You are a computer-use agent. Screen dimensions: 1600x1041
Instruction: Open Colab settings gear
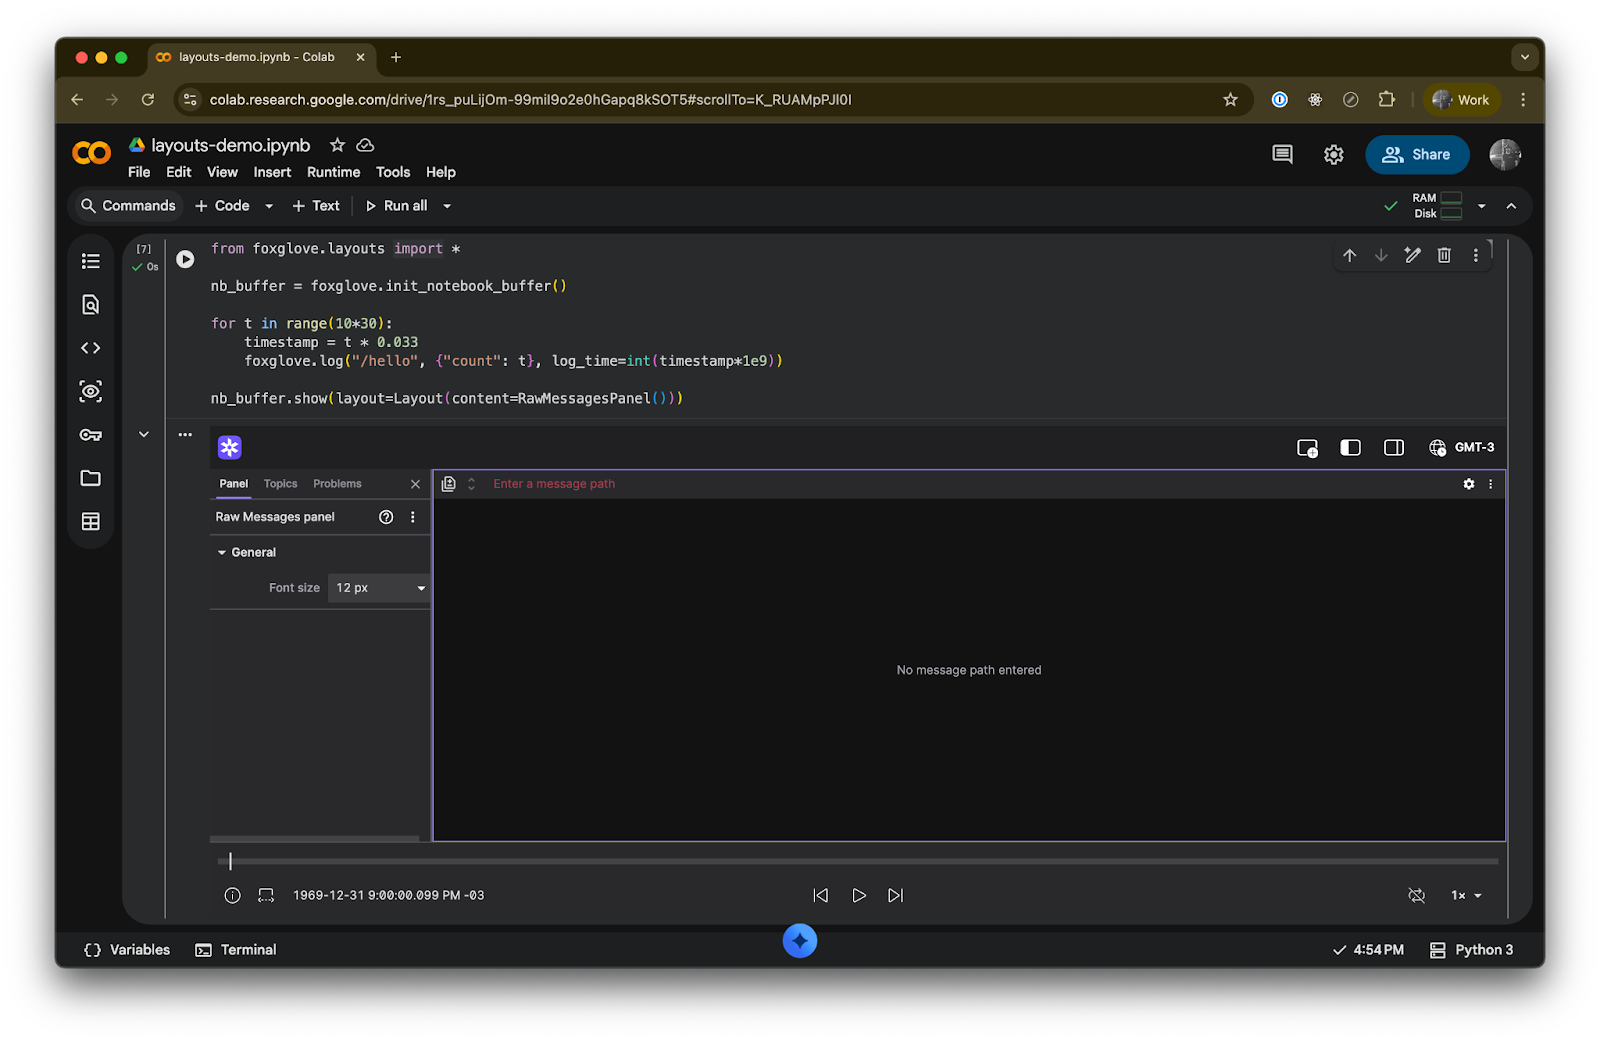(1333, 155)
